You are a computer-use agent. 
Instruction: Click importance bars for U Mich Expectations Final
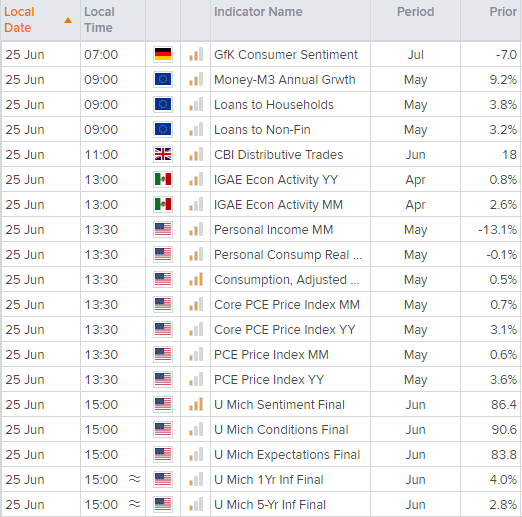pos(196,454)
